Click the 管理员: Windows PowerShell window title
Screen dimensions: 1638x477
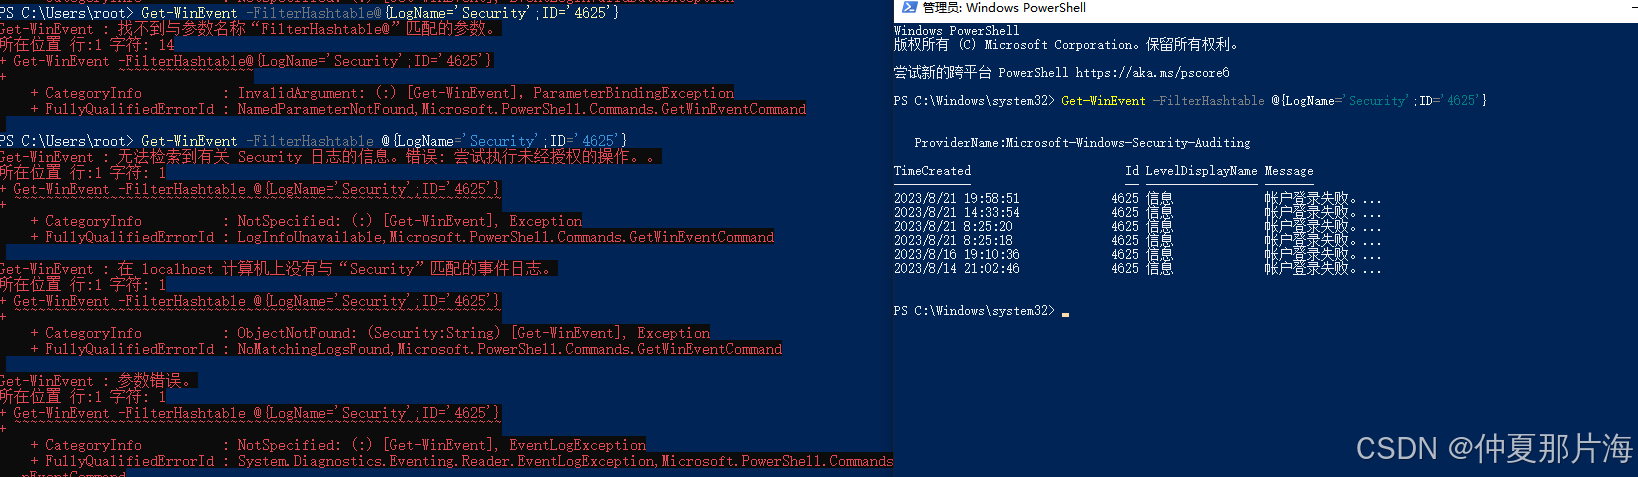tap(1004, 8)
